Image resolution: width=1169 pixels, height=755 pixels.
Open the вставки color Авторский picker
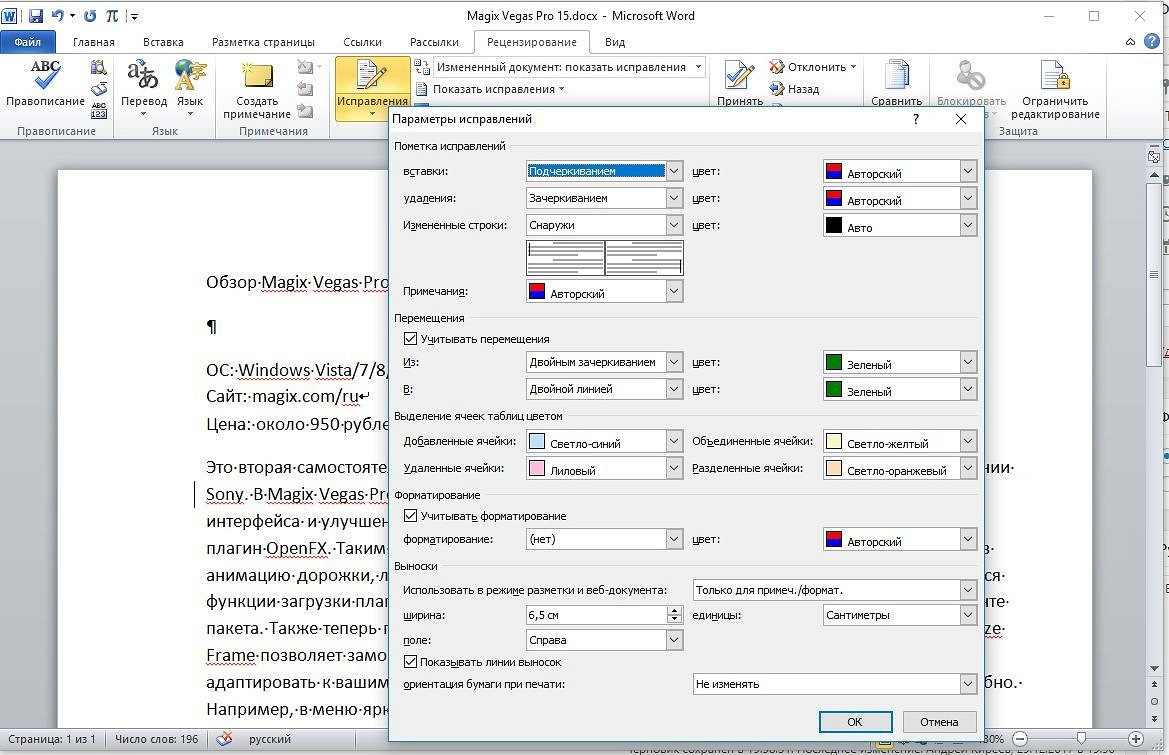click(899, 171)
